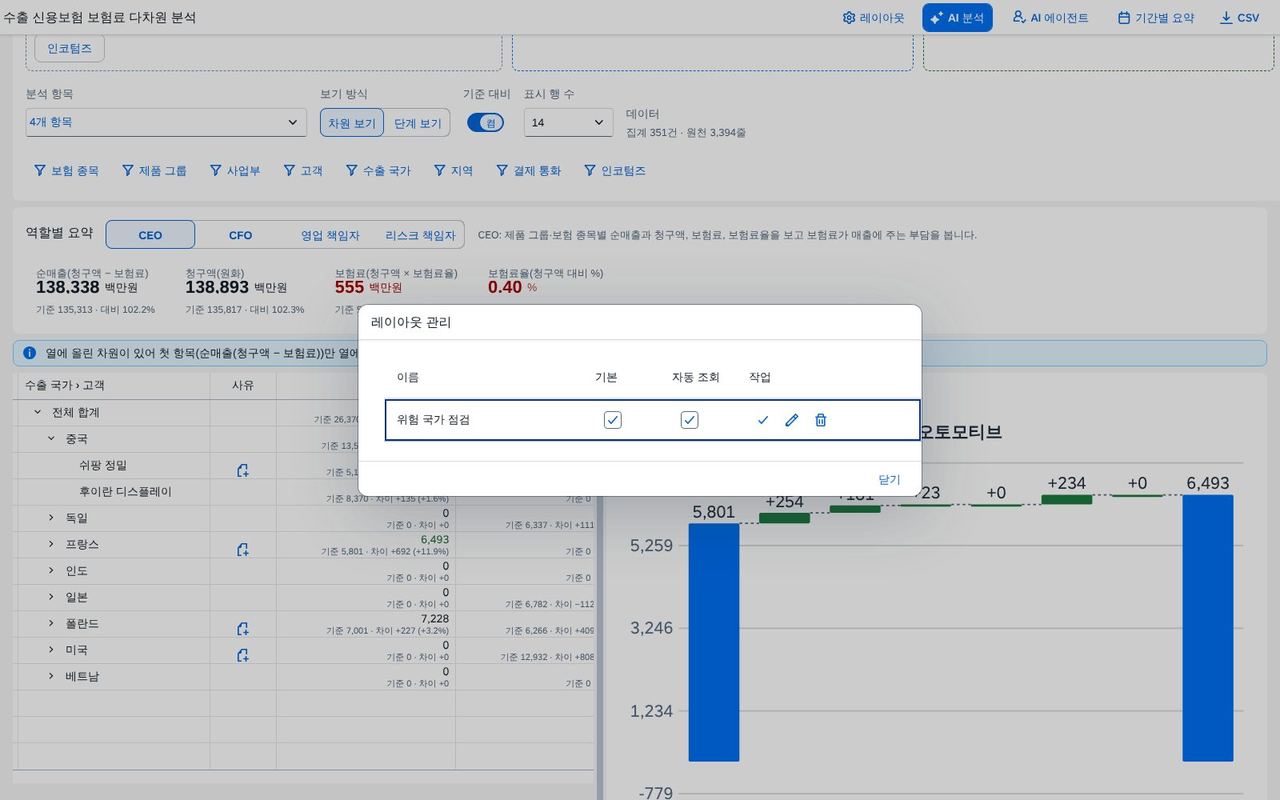
Task: Switch to 차원 보기 view mode
Action: pyautogui.click(x=352, y=123)
